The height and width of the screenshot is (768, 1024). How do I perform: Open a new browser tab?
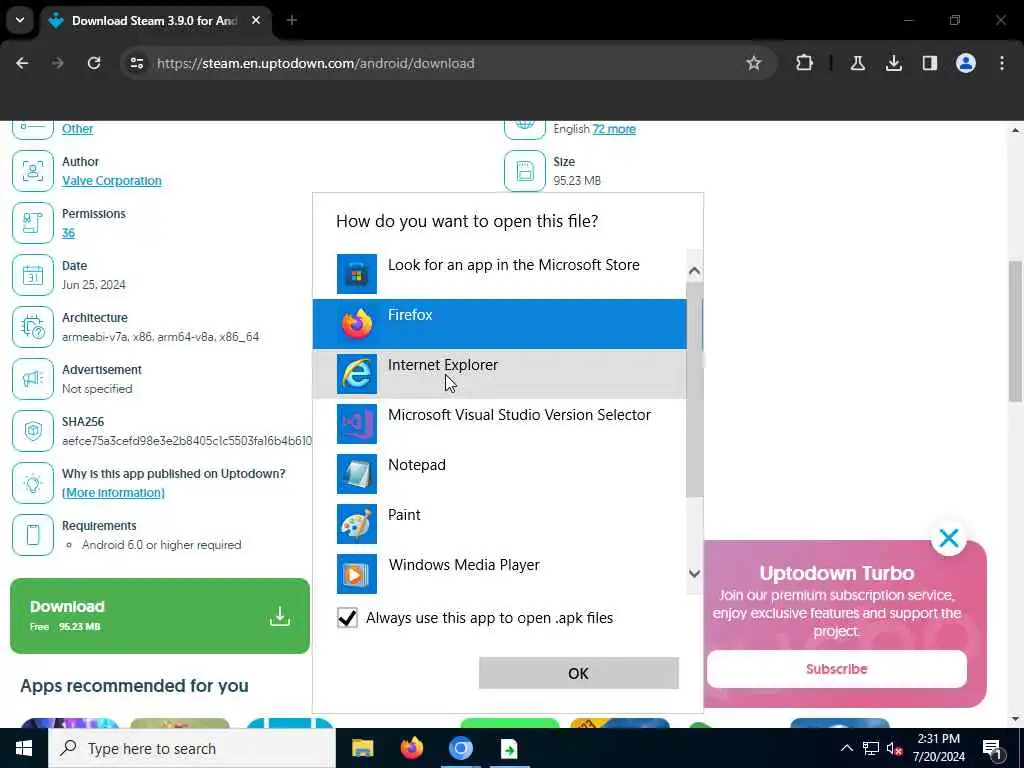point(291,20)
